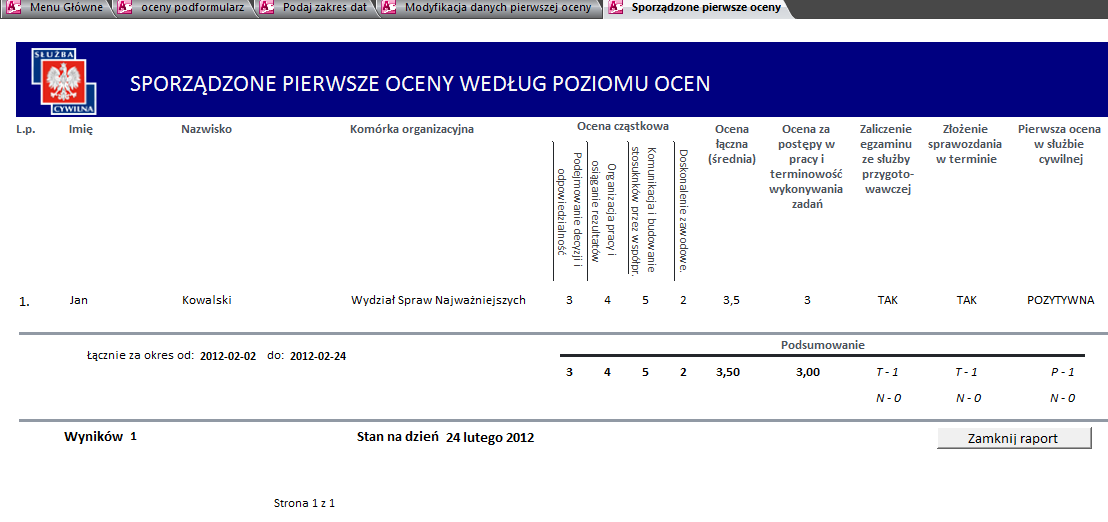Screen dimensions: 1108x522
Task: Click the start date 2012-02-02
Action: 228,356
